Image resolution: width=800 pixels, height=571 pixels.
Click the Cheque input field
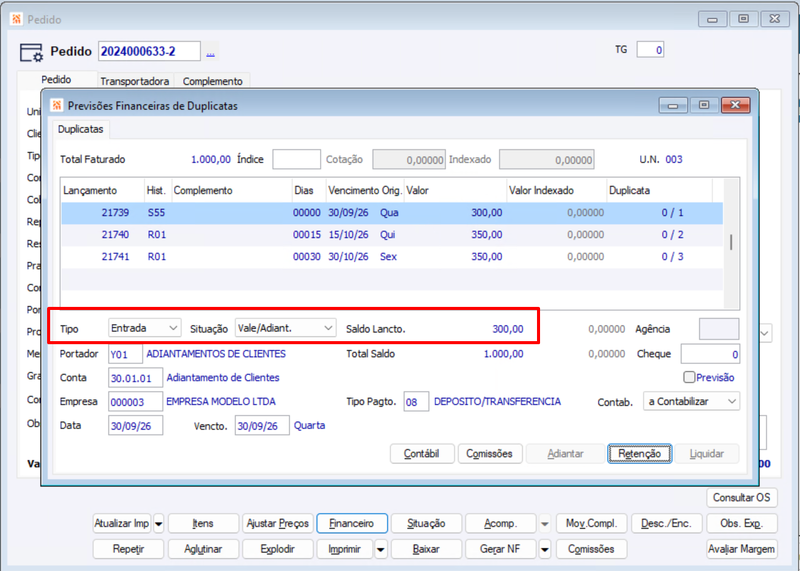click(710, 354)
